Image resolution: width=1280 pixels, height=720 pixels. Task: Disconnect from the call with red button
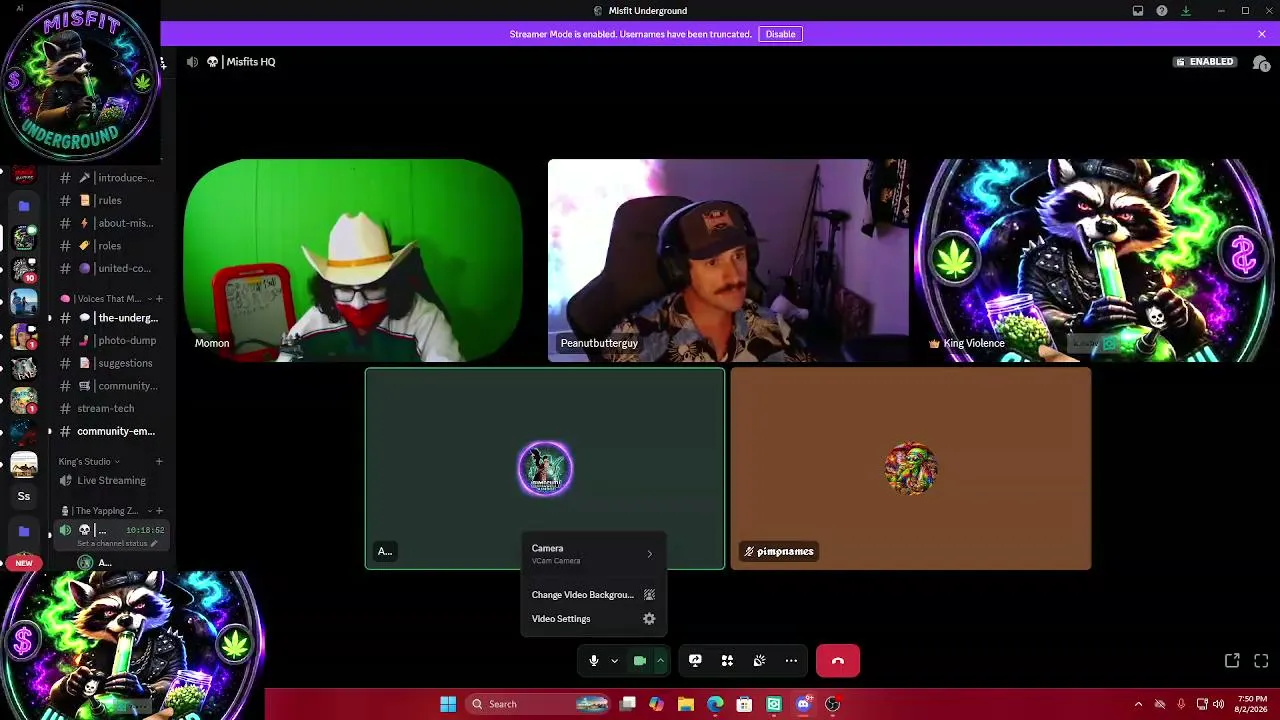click(838, 661)
